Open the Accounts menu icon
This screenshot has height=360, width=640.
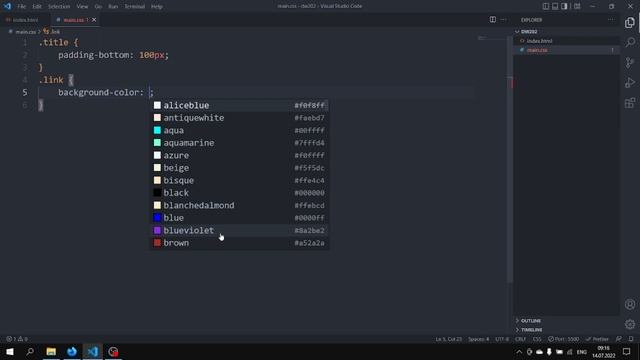tap(630, 304)
